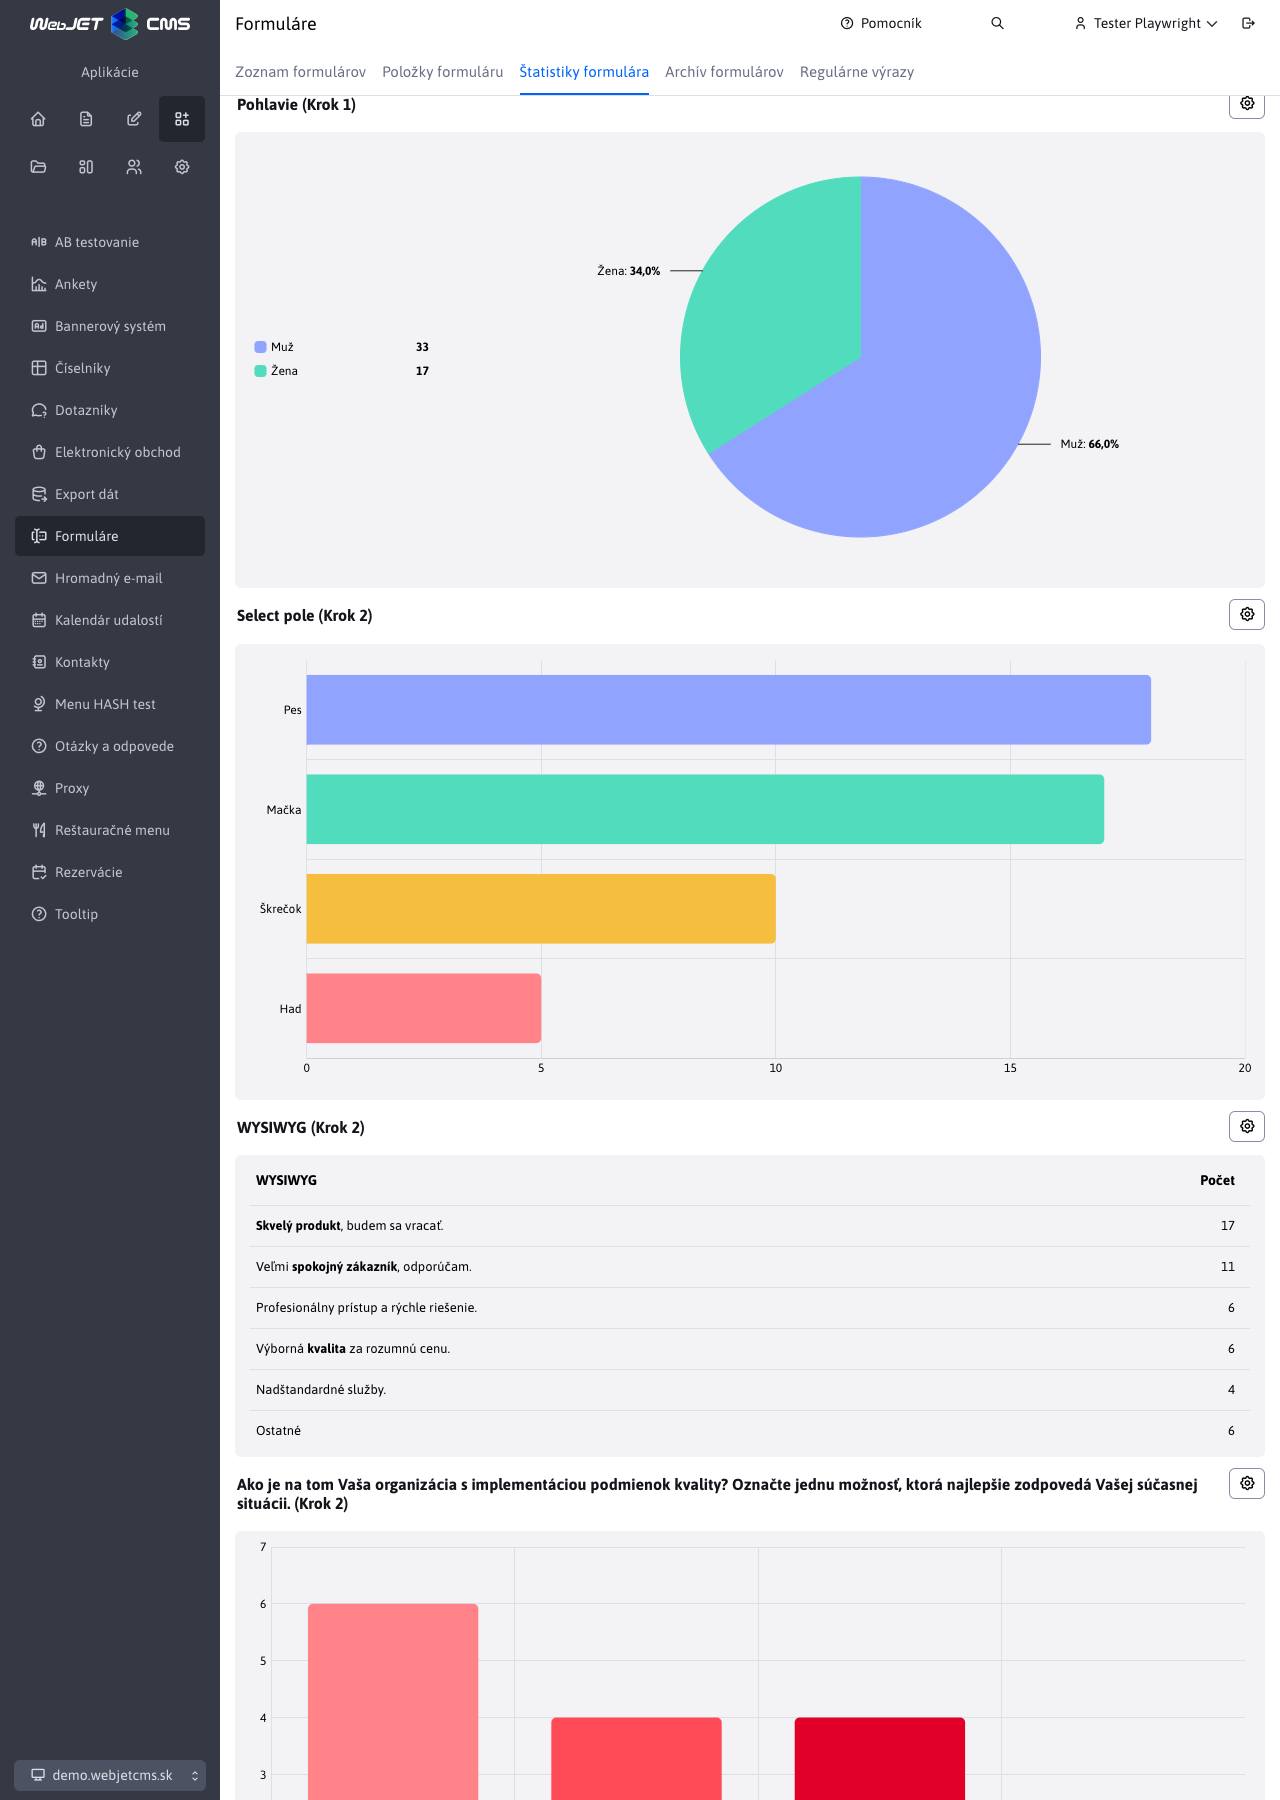The image size is (1280, 1800).
Task: Select the Applications grid icon
Action: click(182, 119)
